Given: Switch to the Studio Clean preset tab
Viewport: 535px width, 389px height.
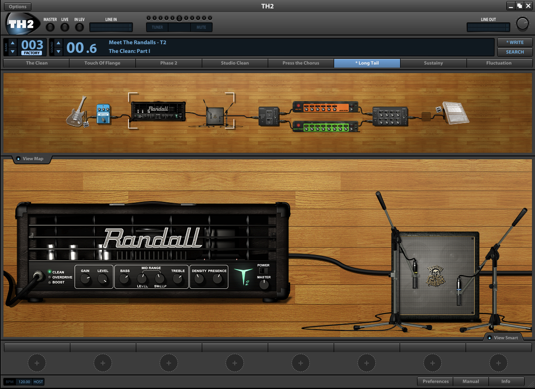Looking at the screenshot, I should [x=234, y=63].
